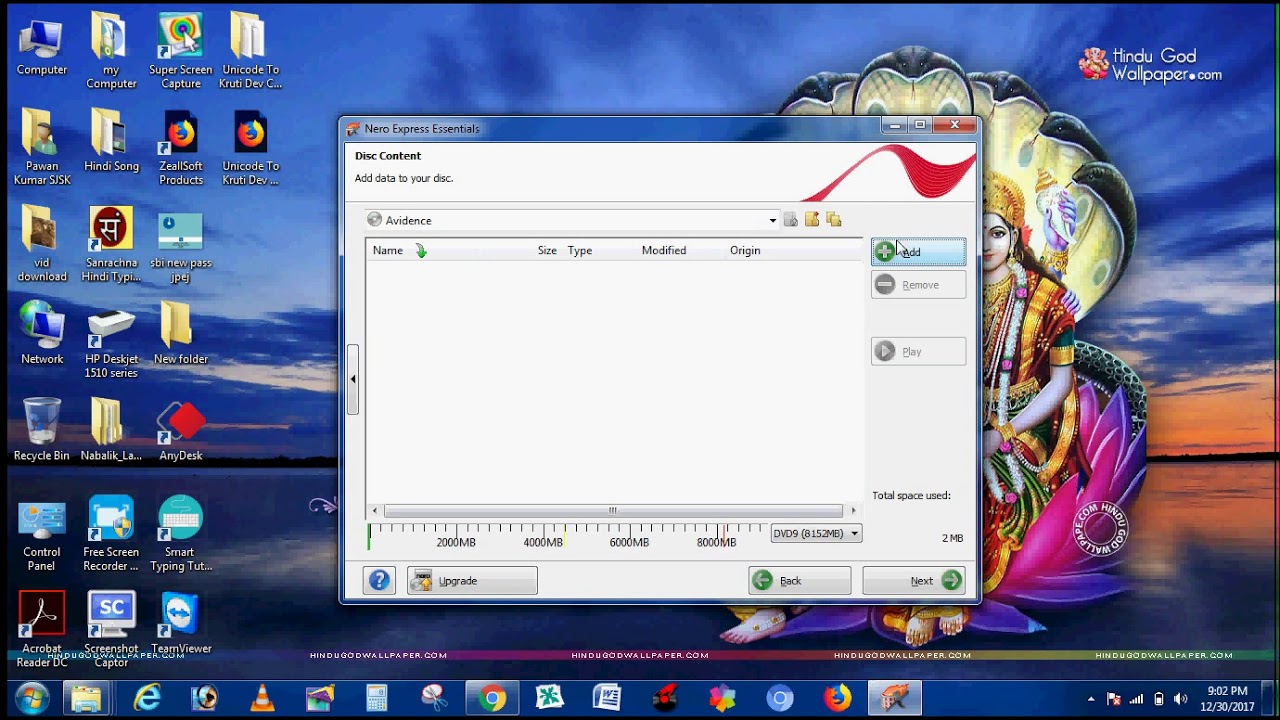Image resolution: width=1280 pixels, height=720 pixels.
Task: Click the Next button
Action: [x=913, y=580]
